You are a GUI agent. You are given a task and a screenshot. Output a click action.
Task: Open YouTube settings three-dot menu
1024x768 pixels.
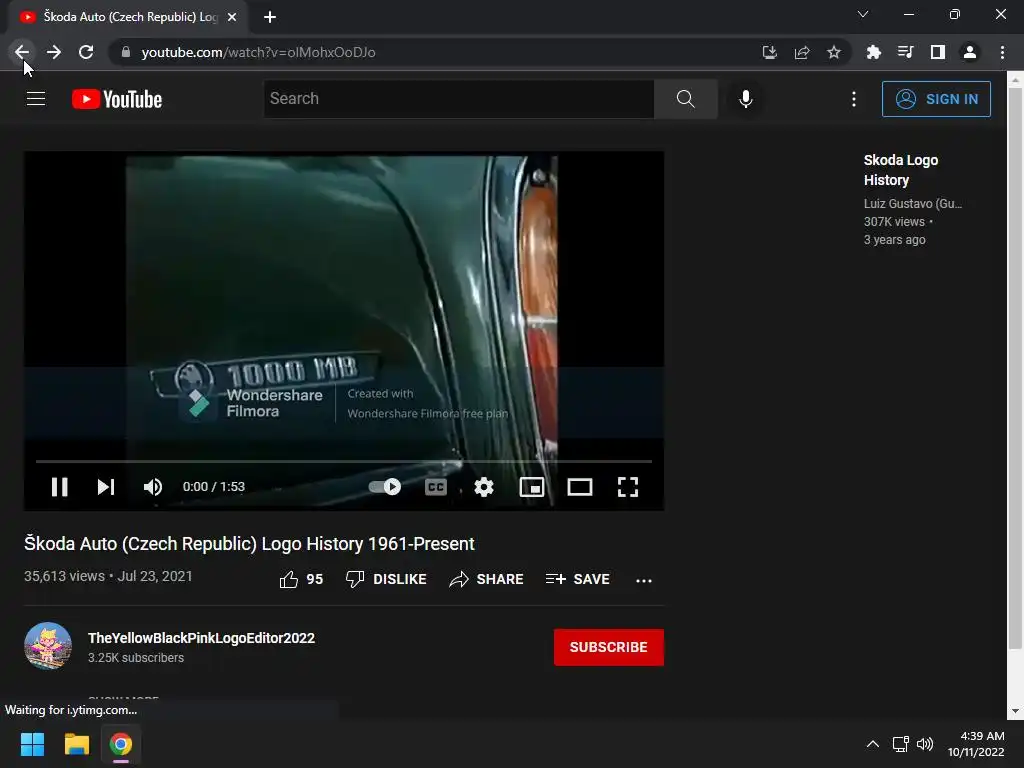(x=854, y=99)
